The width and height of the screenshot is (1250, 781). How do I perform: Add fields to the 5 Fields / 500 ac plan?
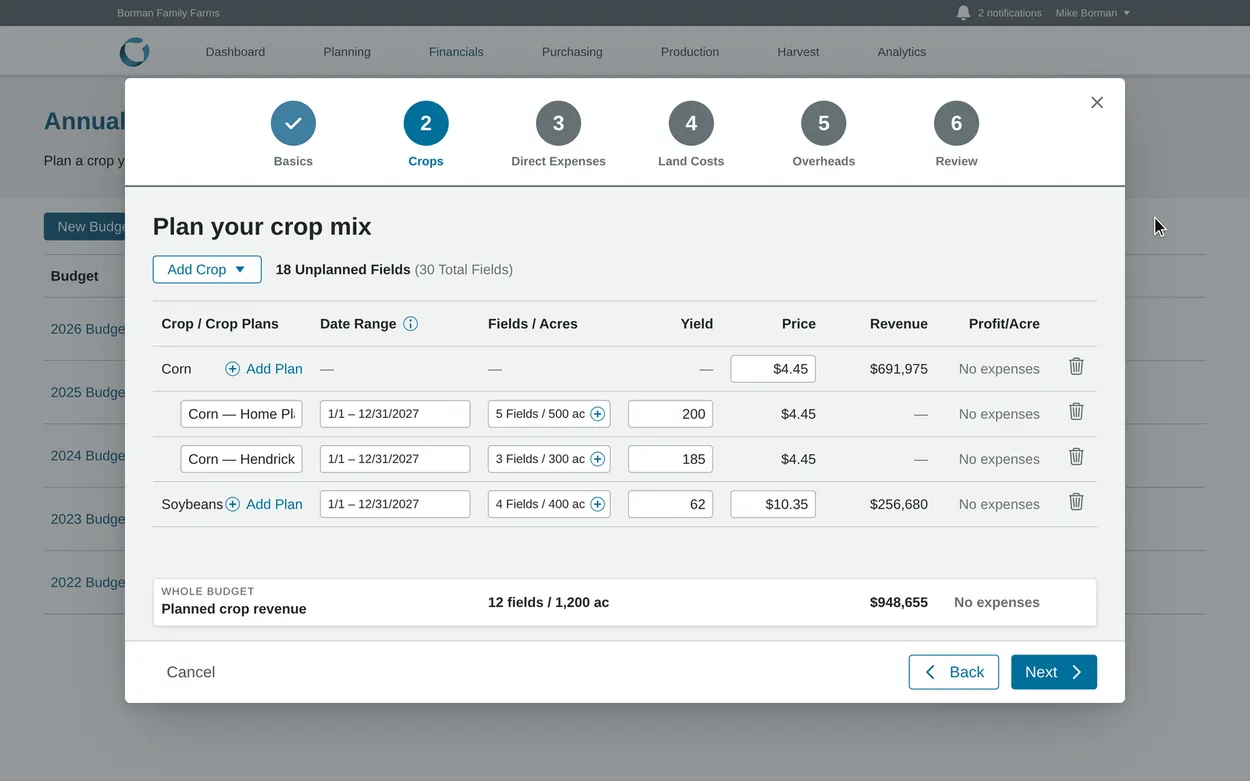(x=598, y=414)
